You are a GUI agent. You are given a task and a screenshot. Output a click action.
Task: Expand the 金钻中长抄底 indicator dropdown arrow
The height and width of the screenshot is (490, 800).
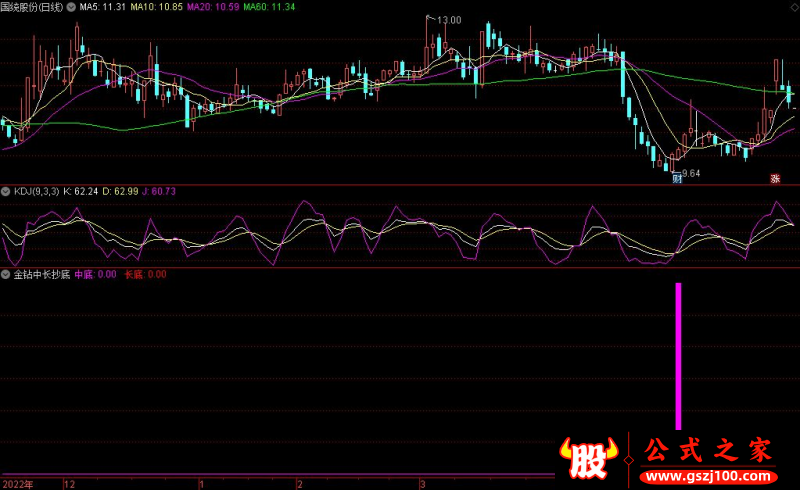6,274
